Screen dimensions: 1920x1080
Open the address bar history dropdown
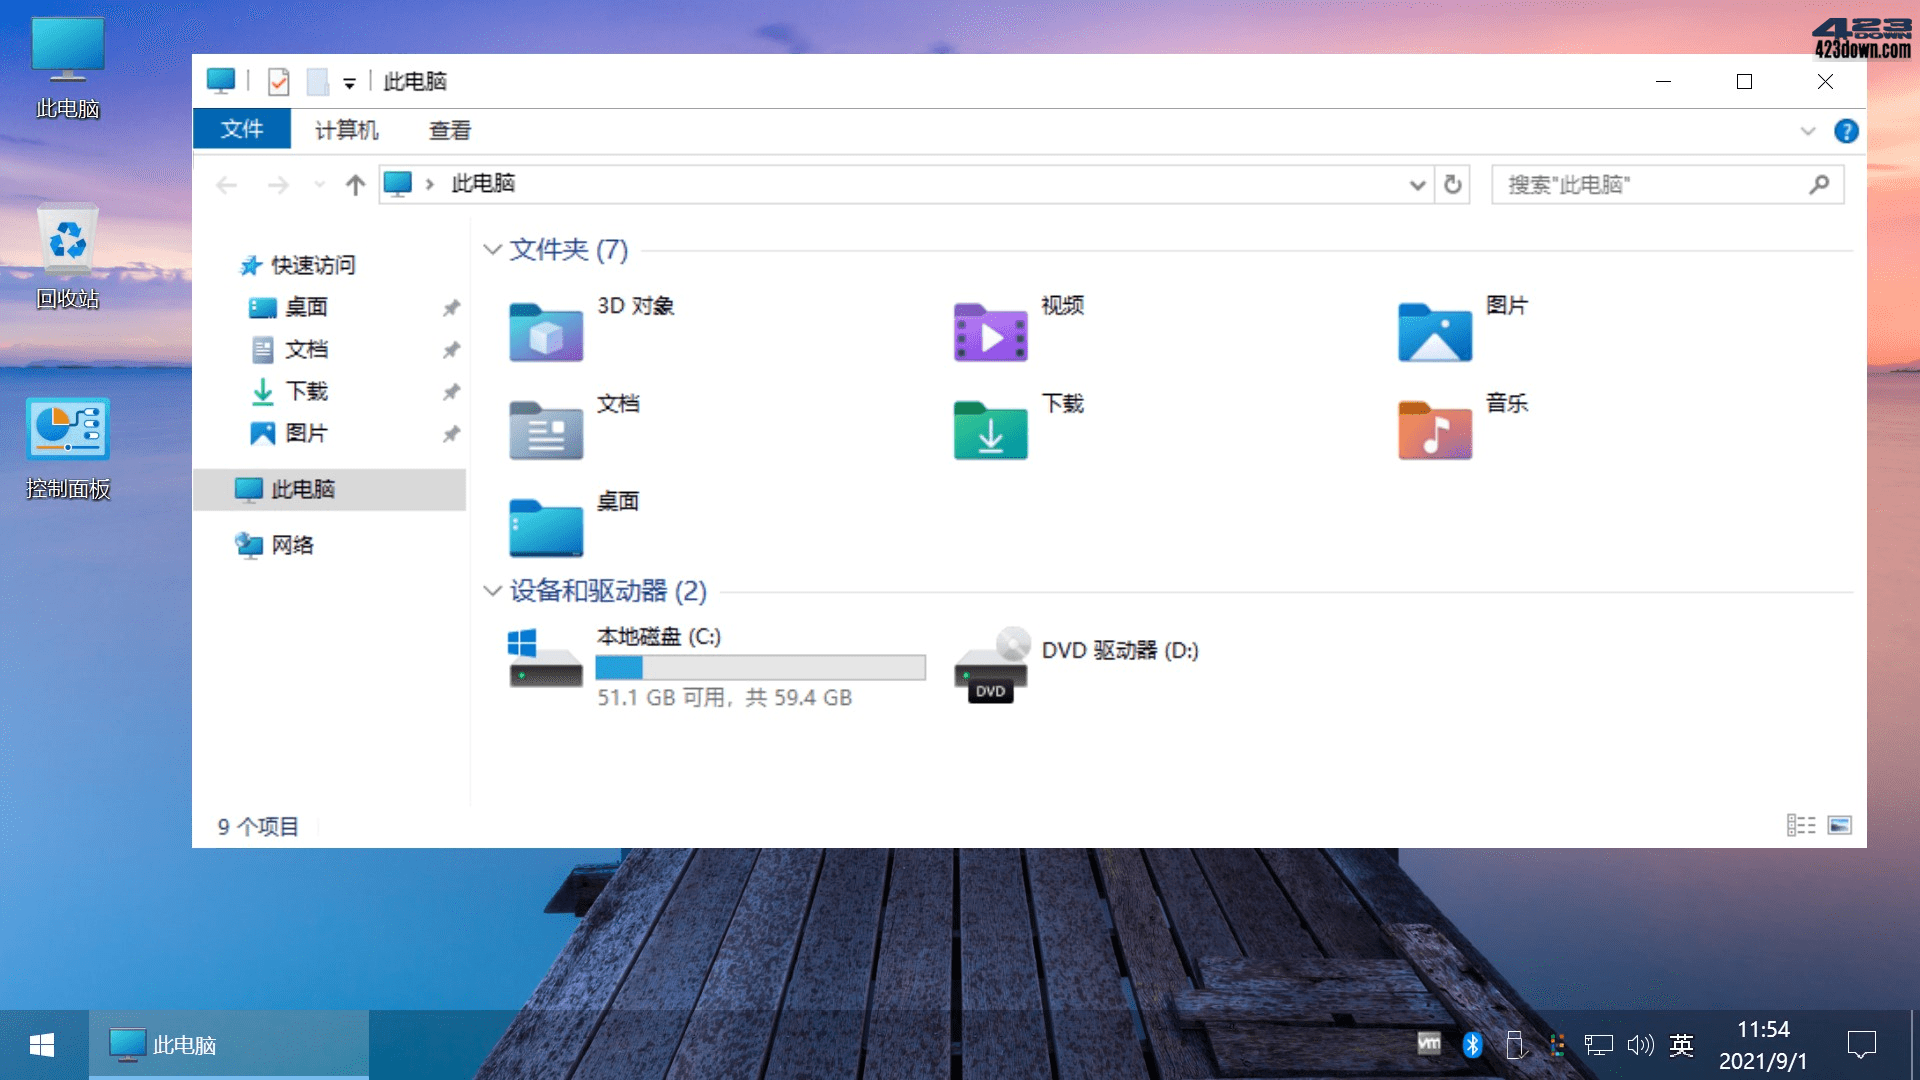point(1417,184)
